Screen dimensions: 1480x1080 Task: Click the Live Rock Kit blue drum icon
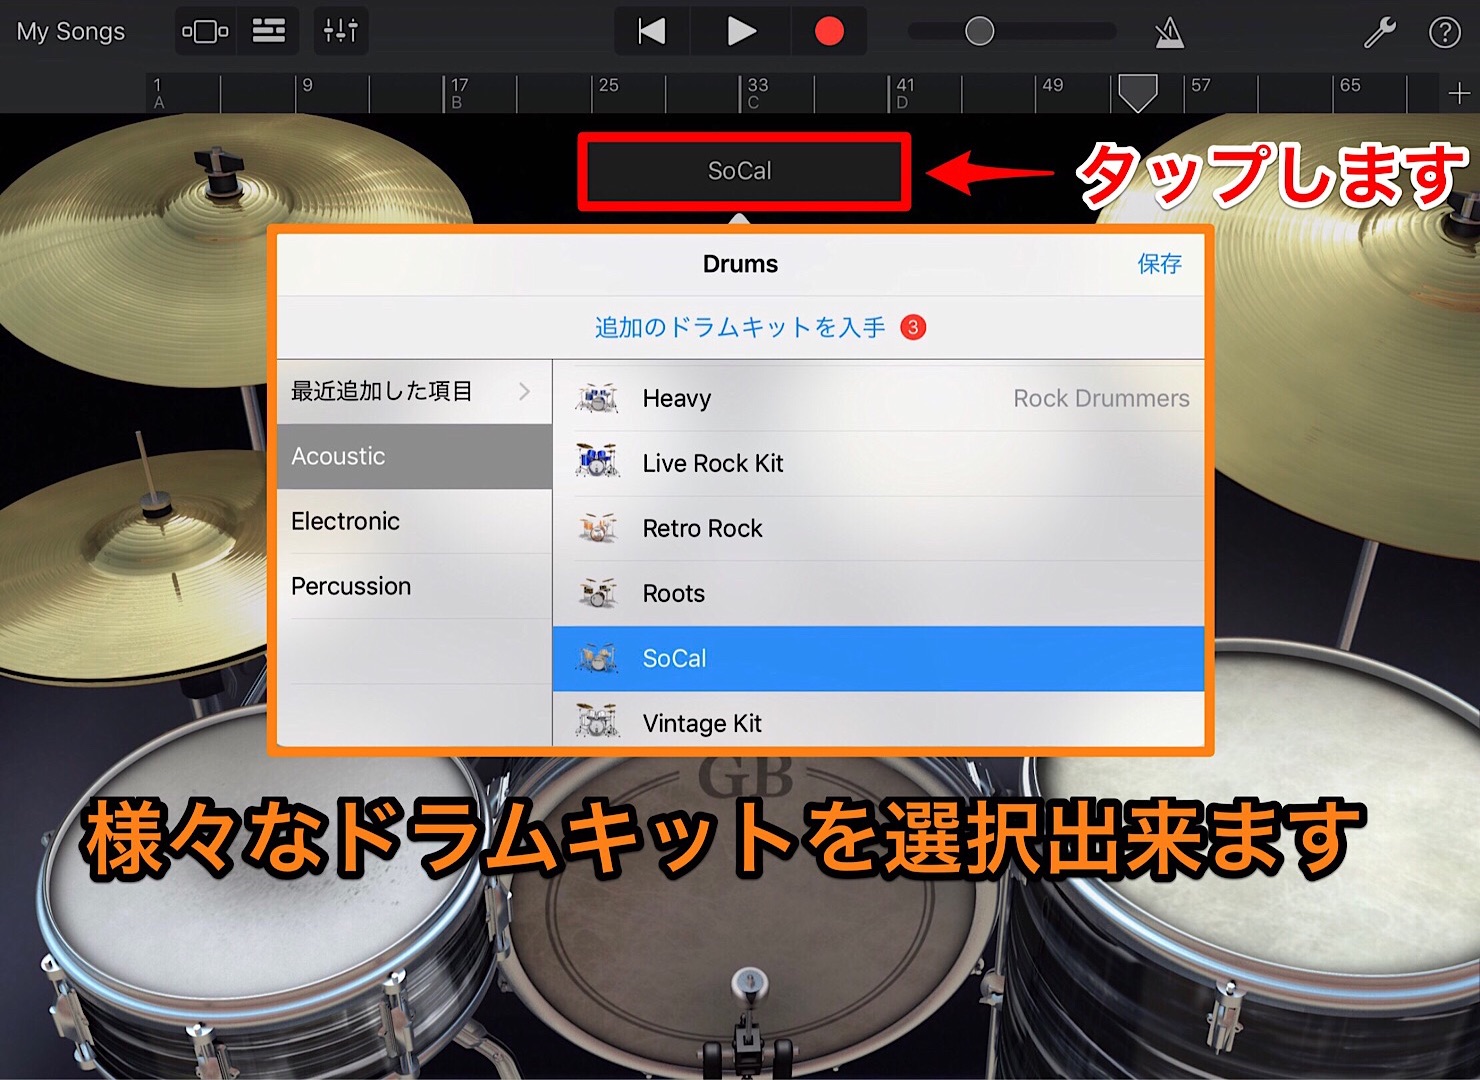point(597,462)
